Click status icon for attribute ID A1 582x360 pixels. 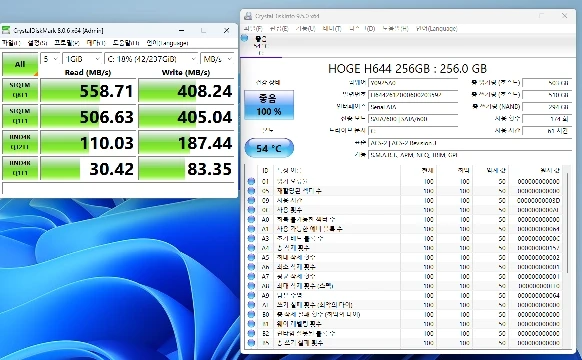(x=251, y=229)
